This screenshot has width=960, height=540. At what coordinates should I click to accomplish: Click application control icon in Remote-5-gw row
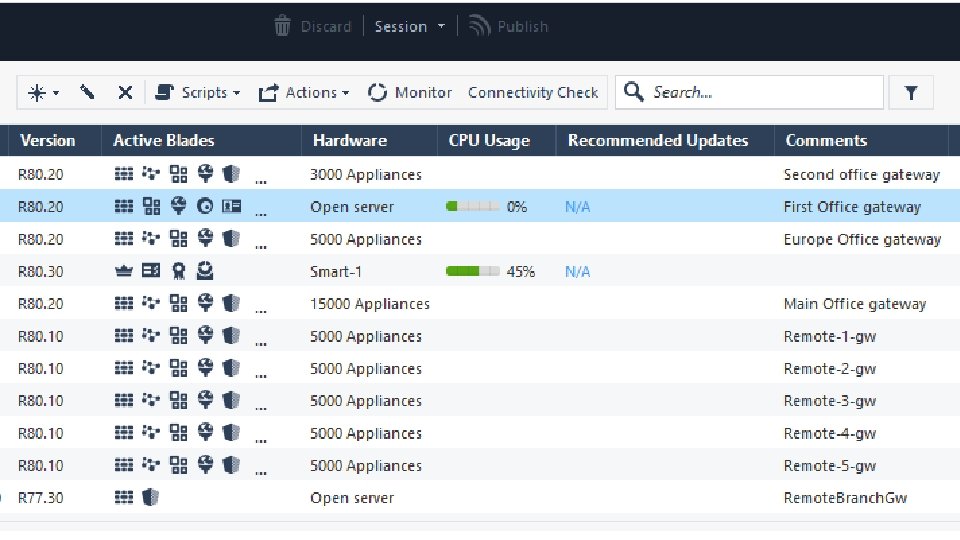pyautogui.click(x=178, y=465)
